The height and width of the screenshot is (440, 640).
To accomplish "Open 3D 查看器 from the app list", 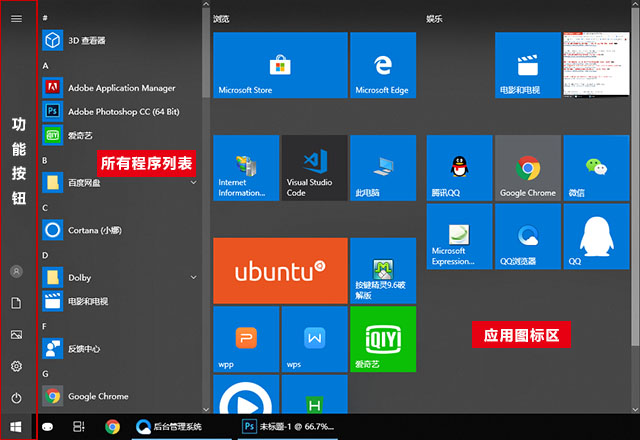I will pyautogui.click(x=122, y=40).
